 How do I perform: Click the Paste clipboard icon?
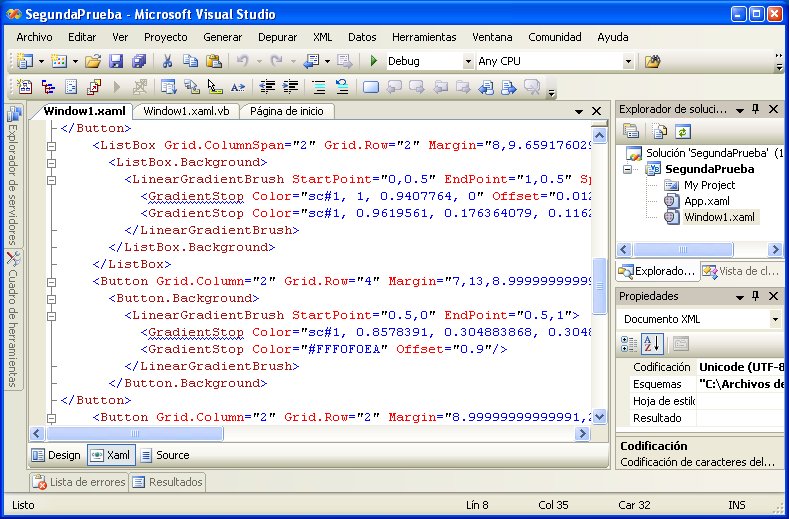tap(214, 61)
